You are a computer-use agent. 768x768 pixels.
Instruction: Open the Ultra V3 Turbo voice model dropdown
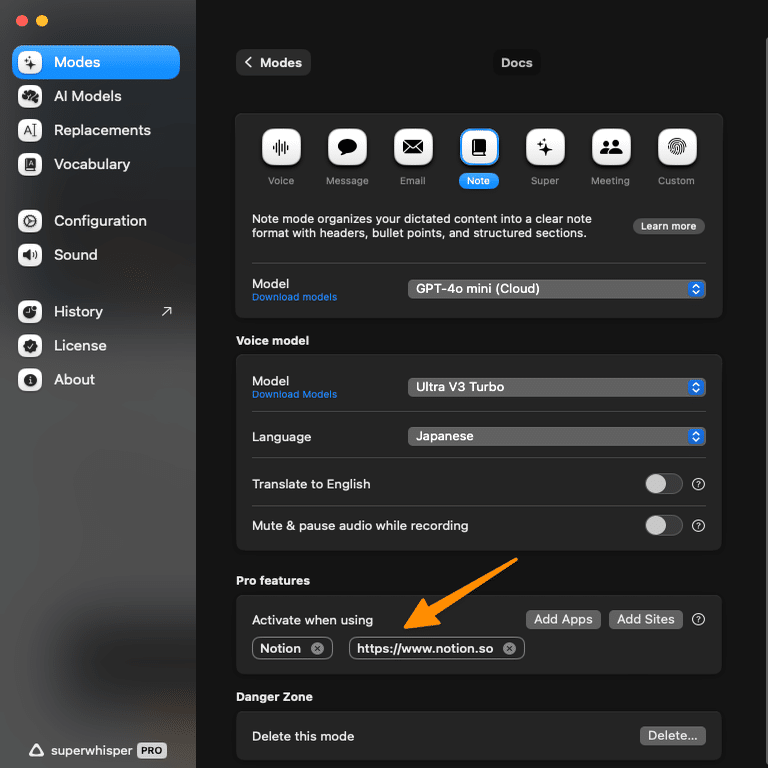556,387
